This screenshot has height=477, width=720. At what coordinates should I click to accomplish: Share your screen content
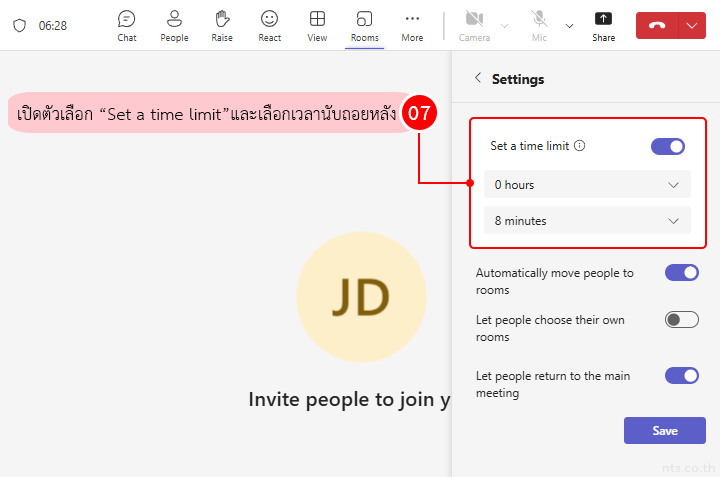tap(603, 25)
